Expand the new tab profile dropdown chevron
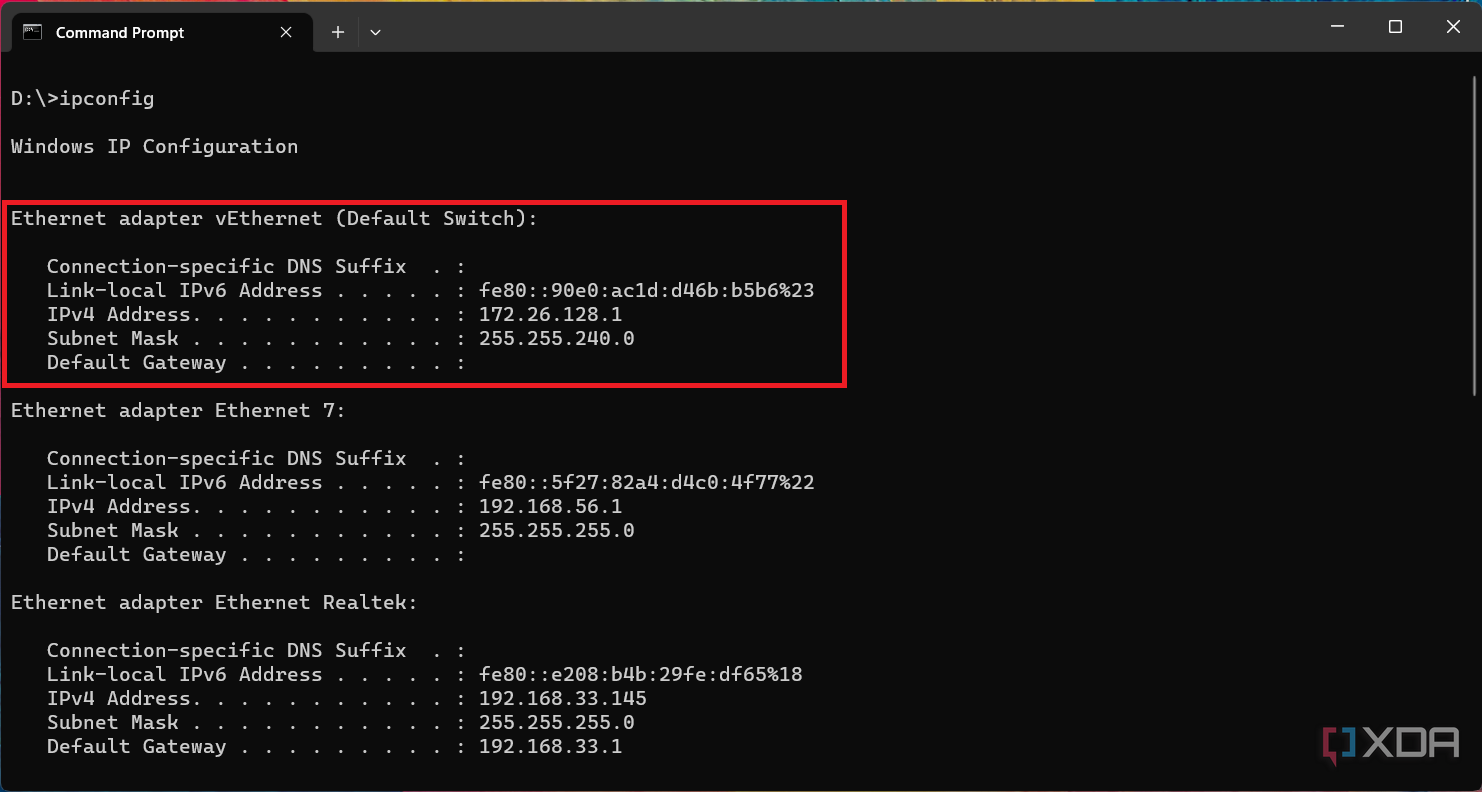Viewport: 1482px width, 792px height. coord(375,32)
